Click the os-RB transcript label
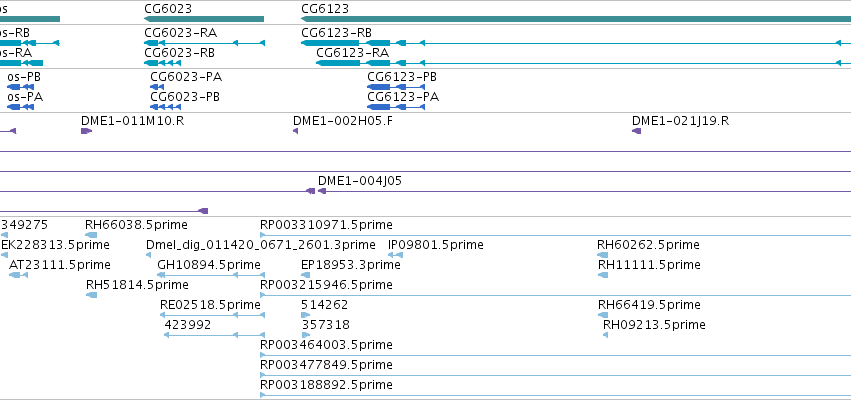Screen dimensions: 851x400 15,33
